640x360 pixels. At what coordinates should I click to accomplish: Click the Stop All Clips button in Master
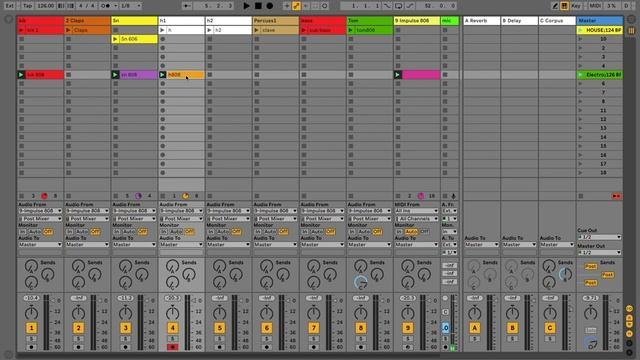(580, 196)
